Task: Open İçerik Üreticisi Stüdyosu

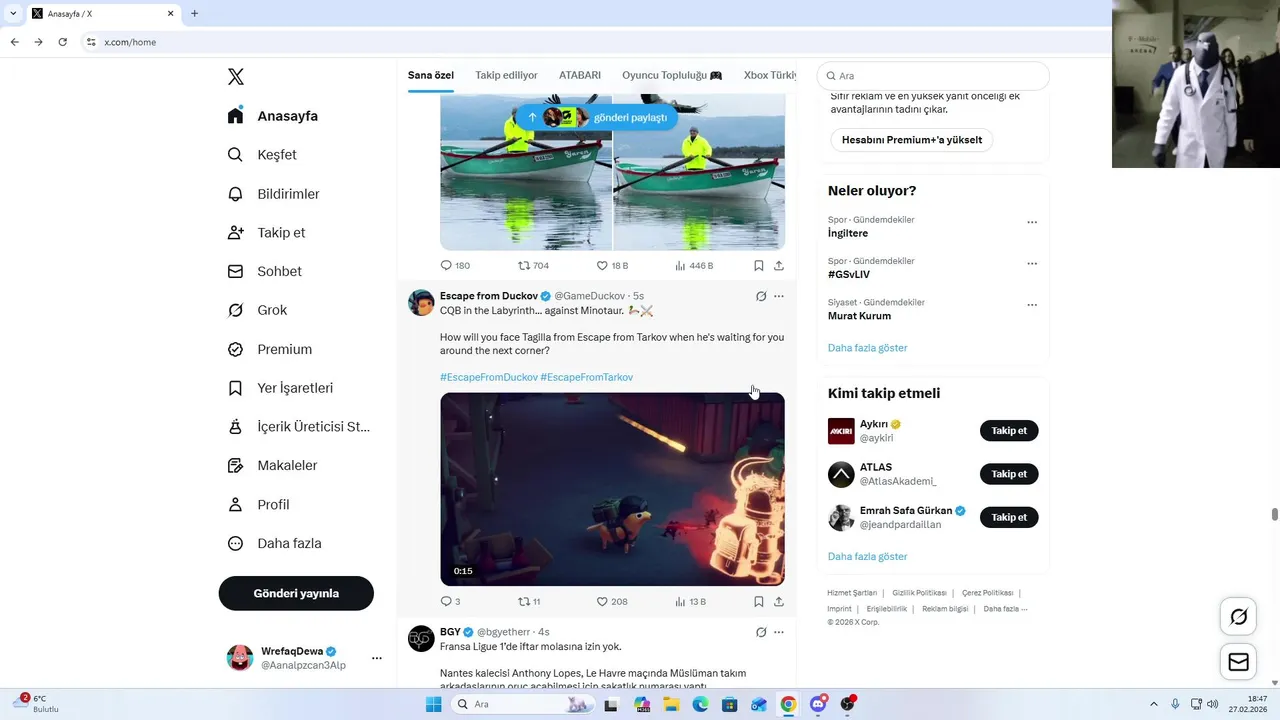Action: [x=299, y=427]
